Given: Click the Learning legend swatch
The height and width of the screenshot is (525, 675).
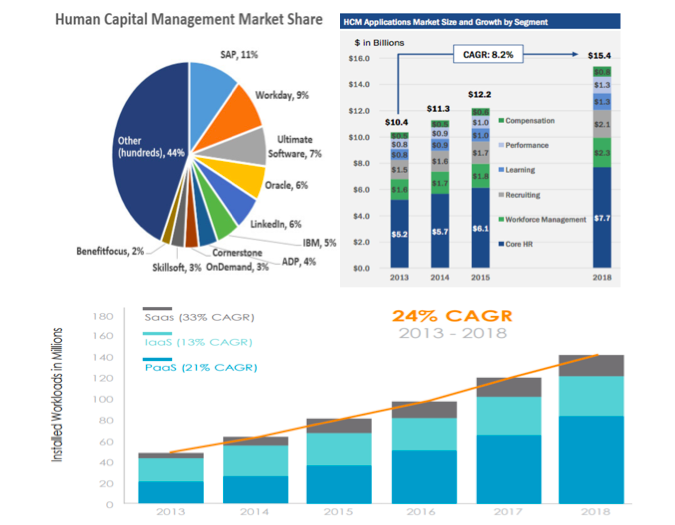Looking at the screenshot, I should 501,170.
